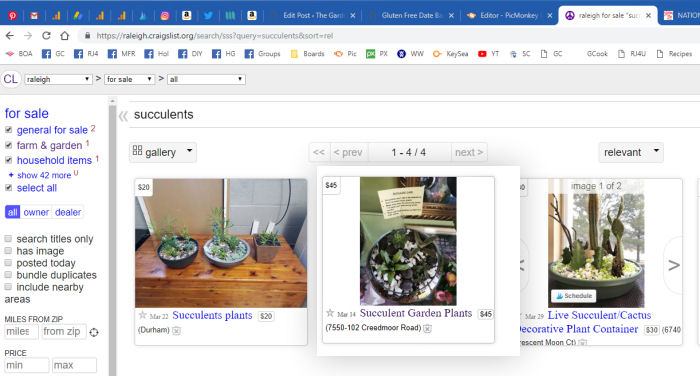Switch to the Editor - PicMonkey tab
This screenshot has height=376, width=700.
click(508, 16)
